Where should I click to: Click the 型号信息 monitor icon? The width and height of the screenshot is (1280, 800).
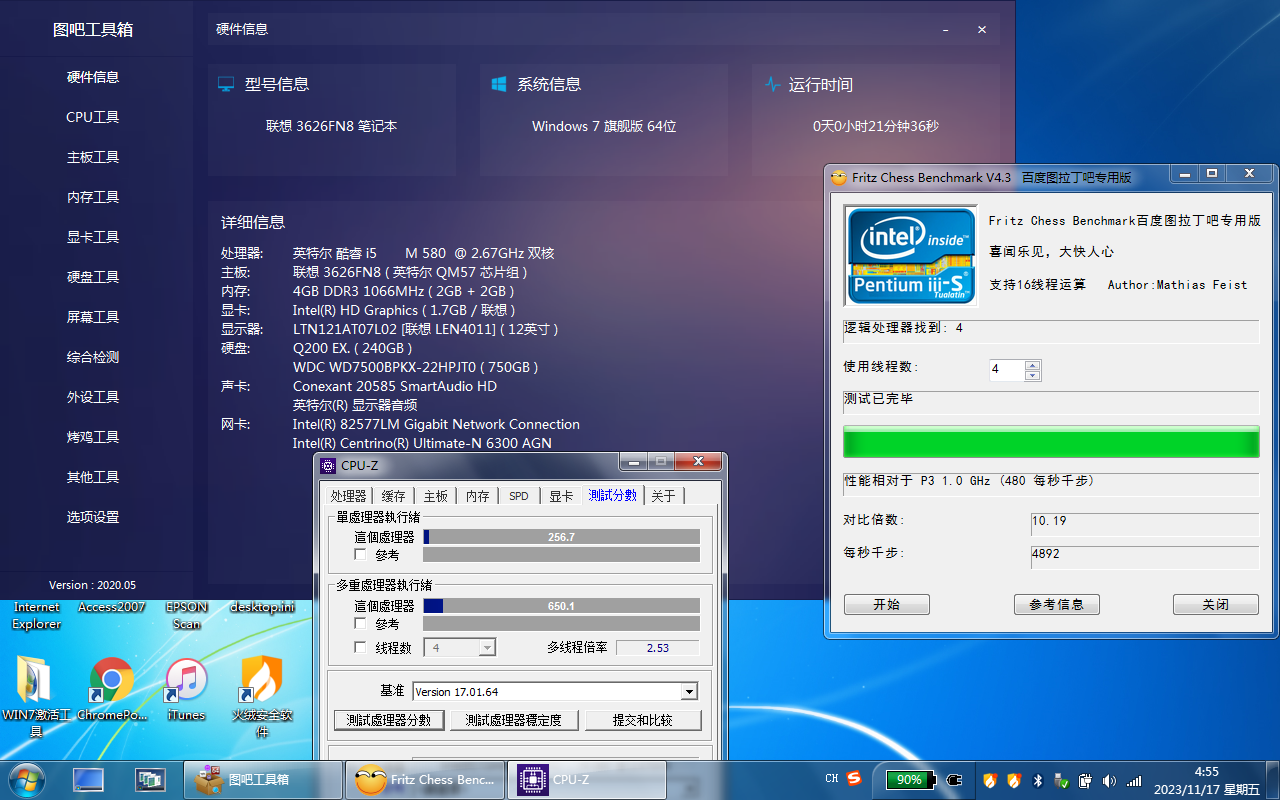pos(226,85)
